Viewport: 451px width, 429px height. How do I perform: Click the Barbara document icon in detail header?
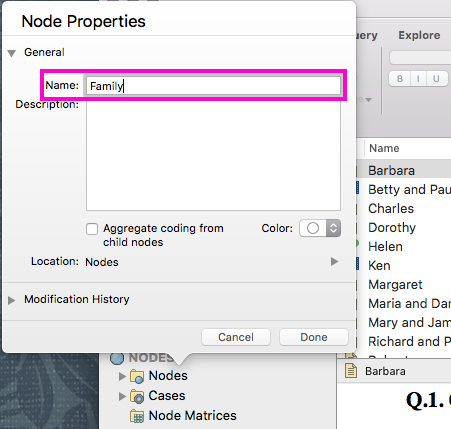click(351, 371)
